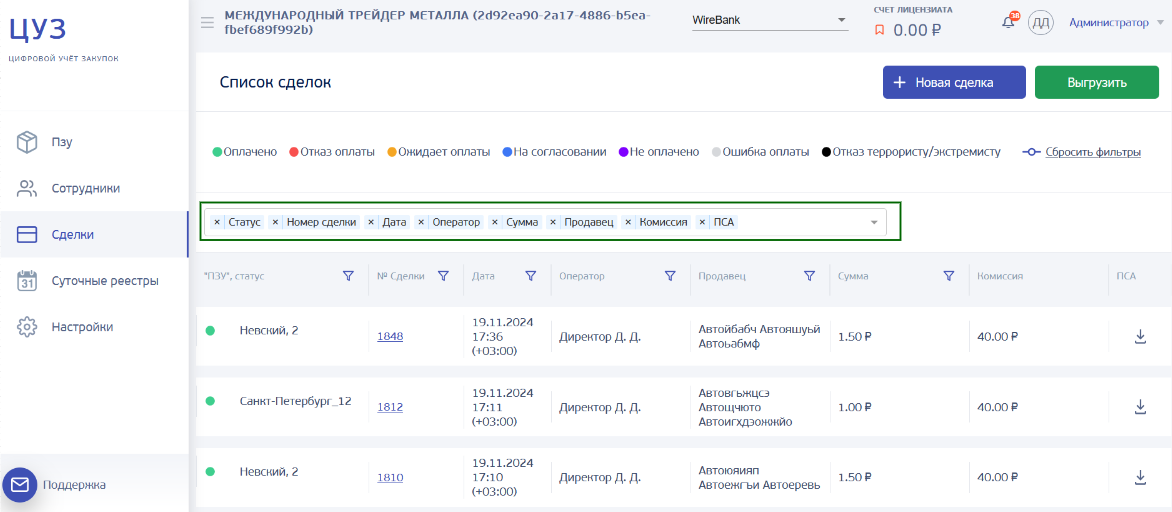Open the WireBank dropdown
The height and width of the screenshot is (512, 1172).
pyautogui.click(x=770, y=20)
